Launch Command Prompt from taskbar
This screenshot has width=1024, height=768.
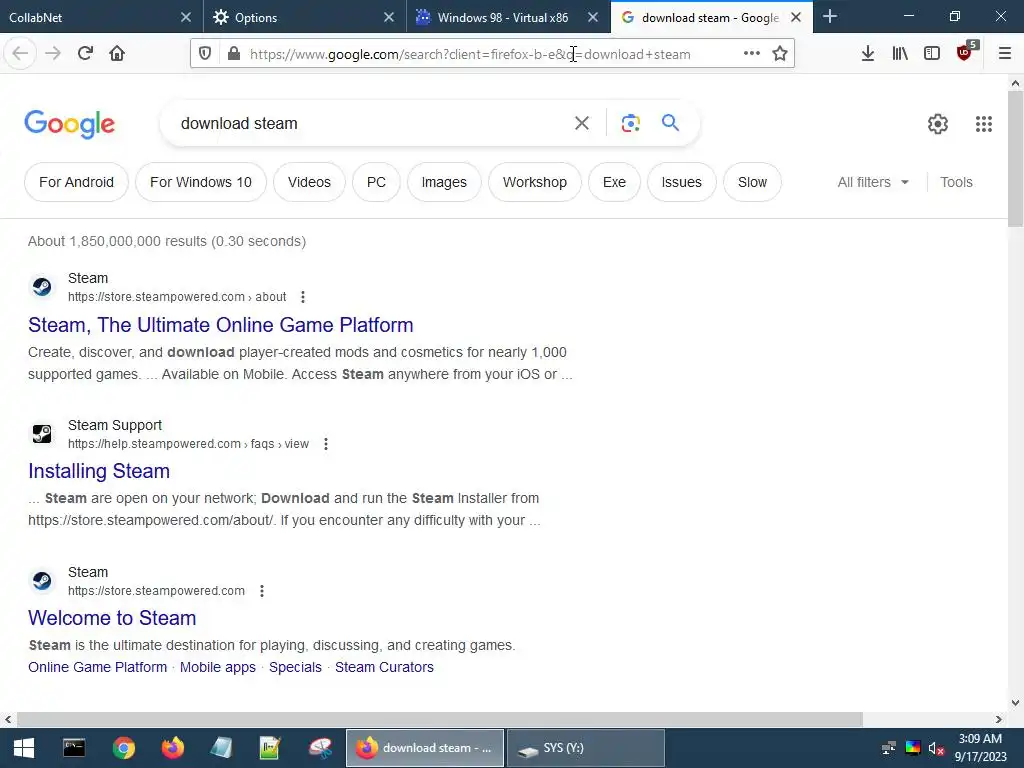(x=74, y=748)
